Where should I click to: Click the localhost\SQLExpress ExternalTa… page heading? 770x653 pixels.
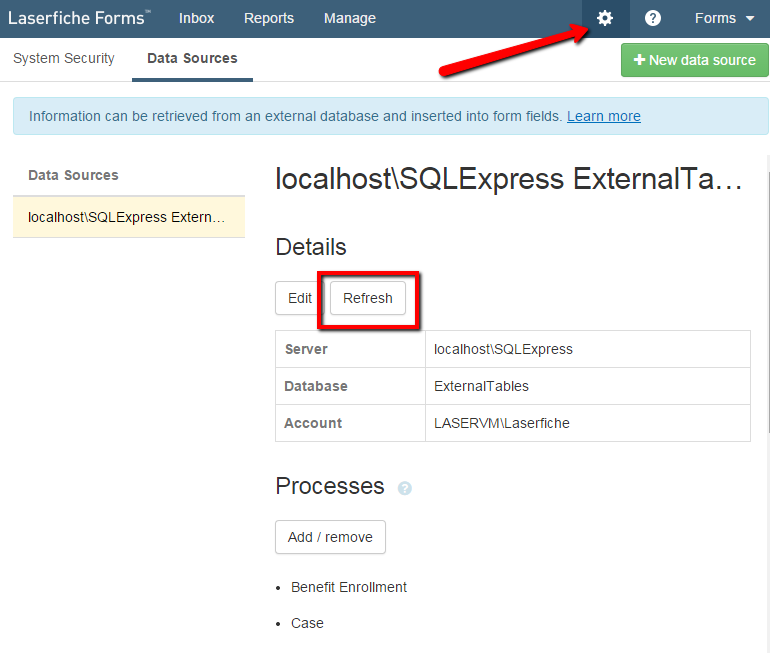pos(509,179)
